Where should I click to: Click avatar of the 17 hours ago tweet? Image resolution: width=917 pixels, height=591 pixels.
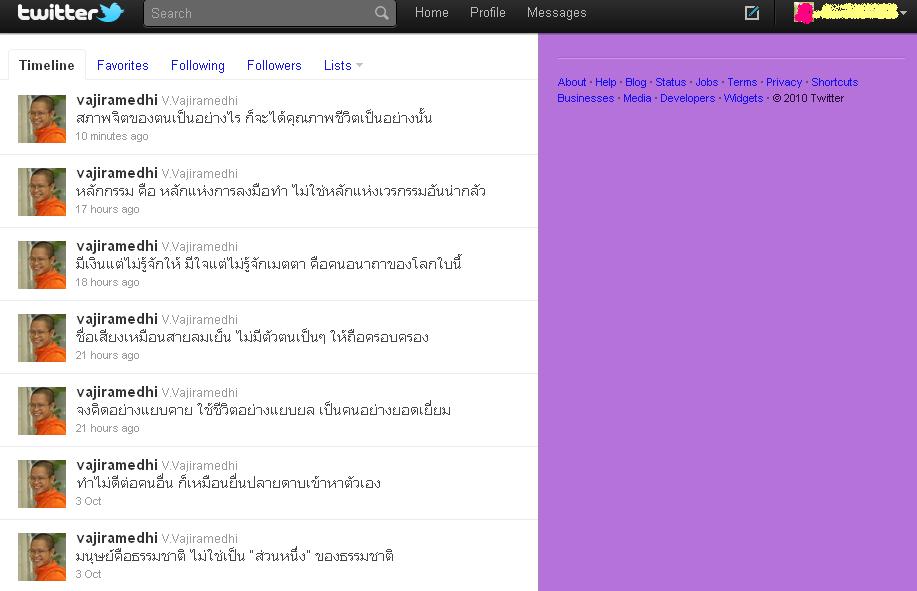click(x=42, y=192)
